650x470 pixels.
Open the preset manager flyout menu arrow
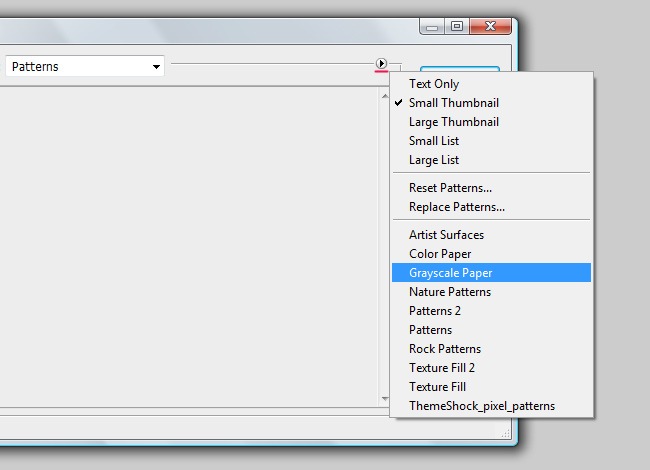point(381,64)
